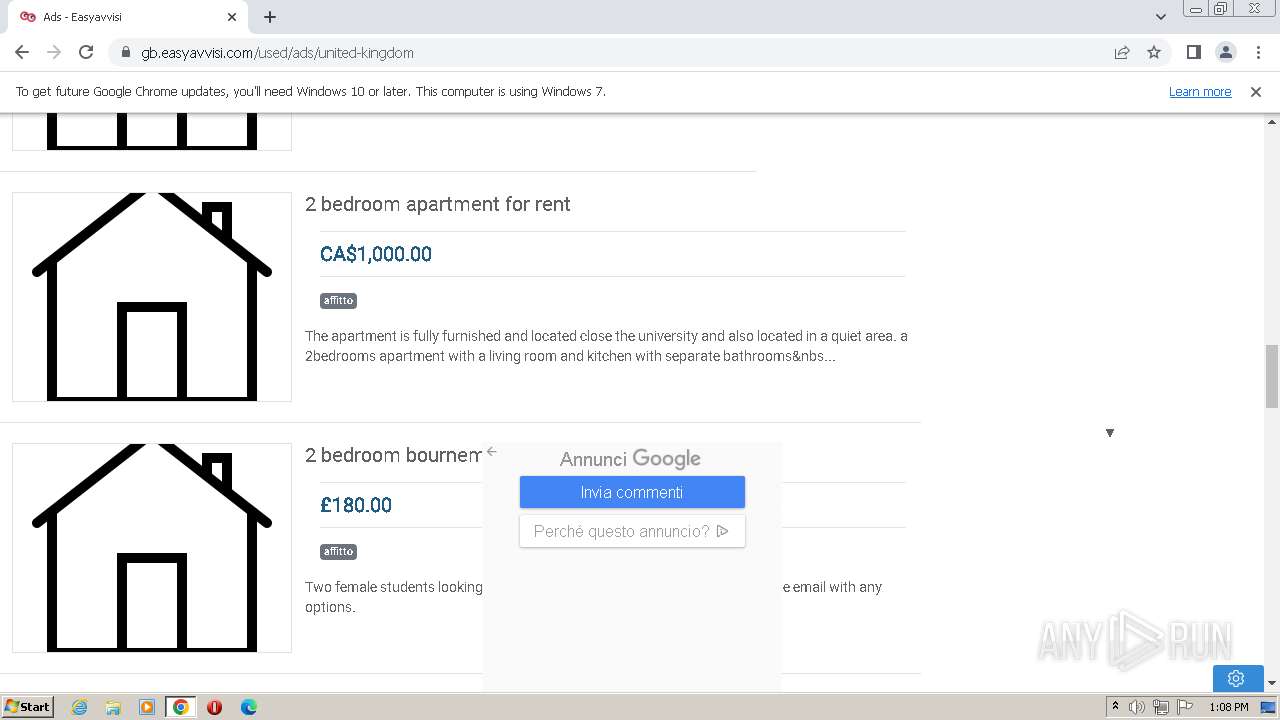Open Internet Explorer from the taskbar
Screen dimensions: 1280x720
click(79, 707)
